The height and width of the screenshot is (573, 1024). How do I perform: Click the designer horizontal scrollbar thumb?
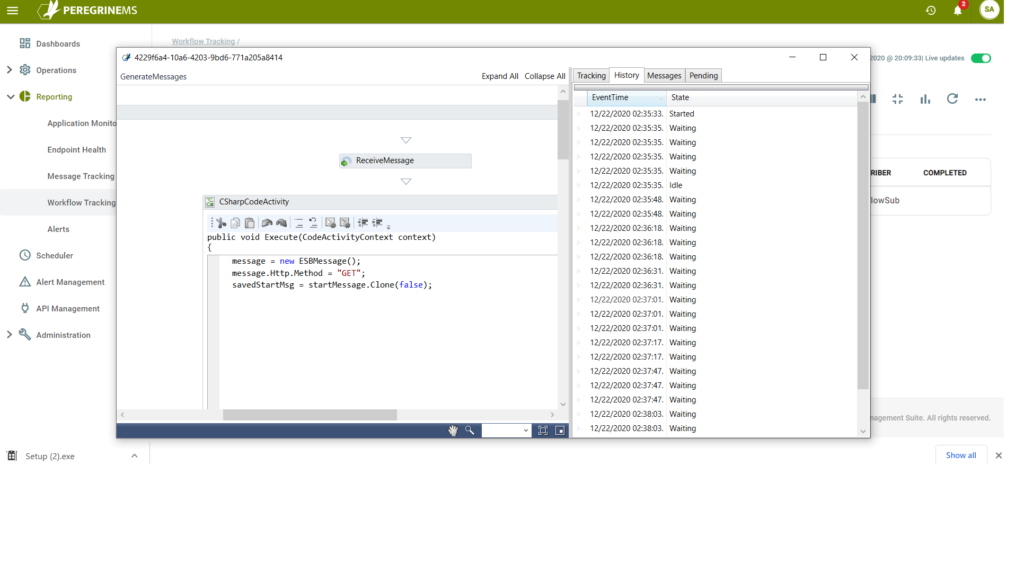(309, 414)
